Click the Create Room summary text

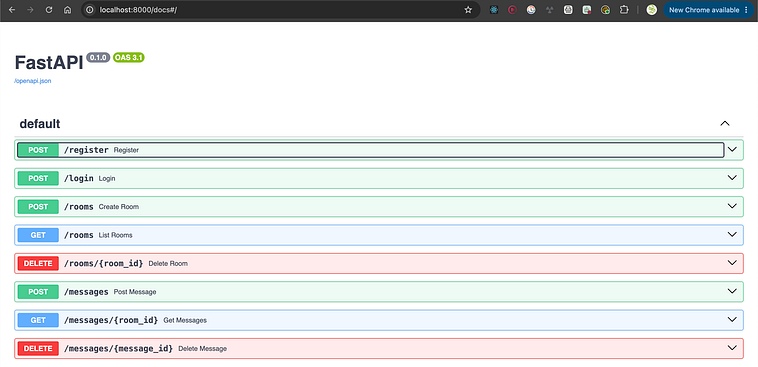(118, 206)
